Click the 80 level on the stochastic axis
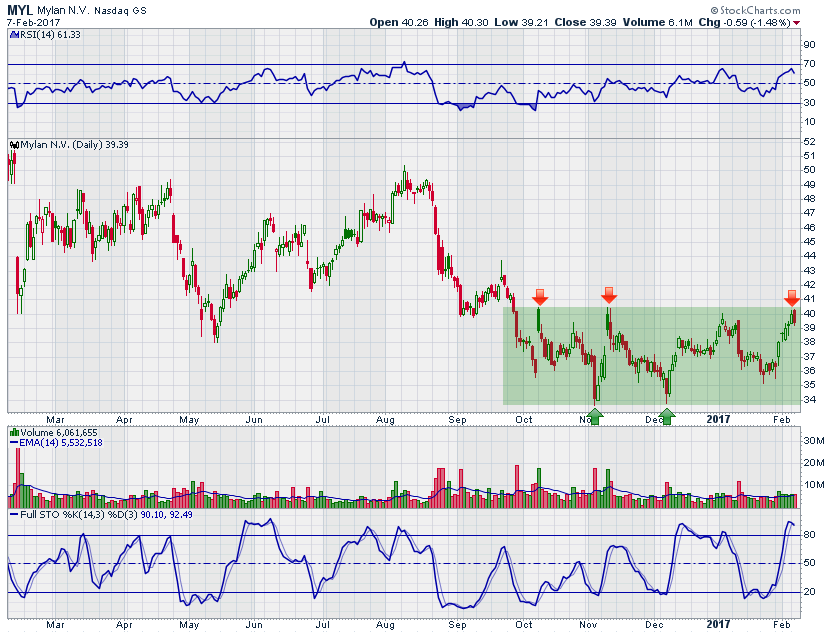Image resolution: width=831 pixels, height=640 pixels. click(x=809, y=535)
